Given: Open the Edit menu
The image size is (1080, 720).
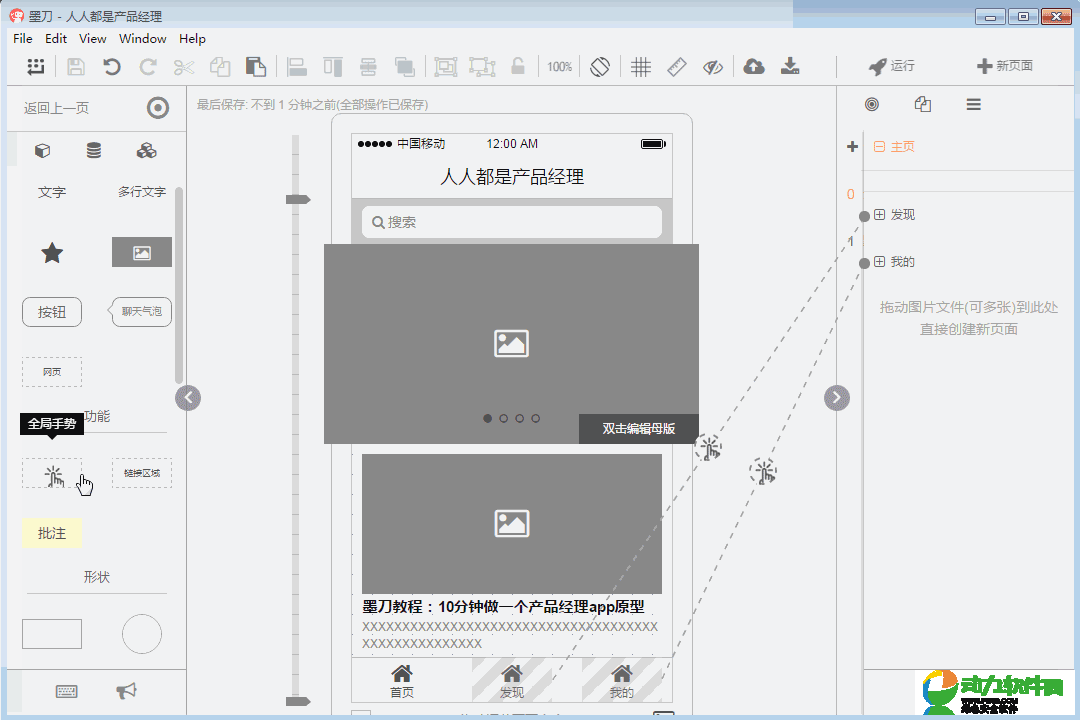Looking at the screenshot, I should click(x=56, y=39).
